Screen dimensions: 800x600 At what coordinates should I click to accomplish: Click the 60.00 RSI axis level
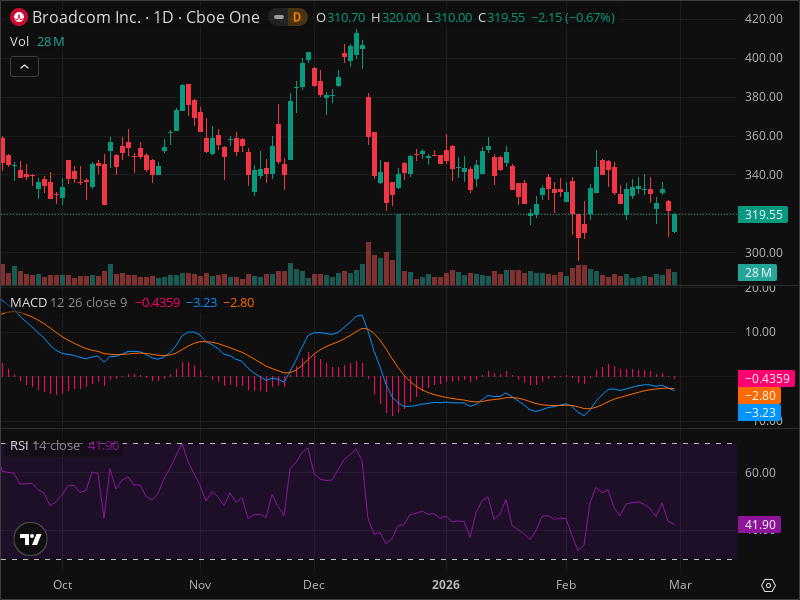(x=760, y=472)
